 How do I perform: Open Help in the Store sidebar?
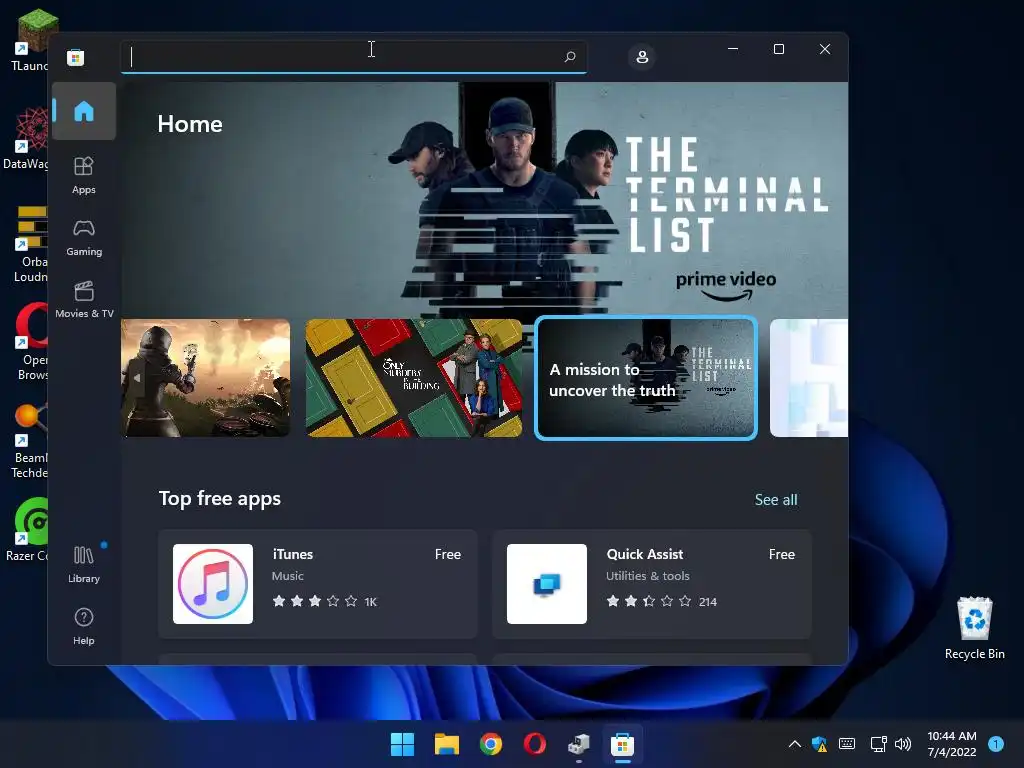84,626
